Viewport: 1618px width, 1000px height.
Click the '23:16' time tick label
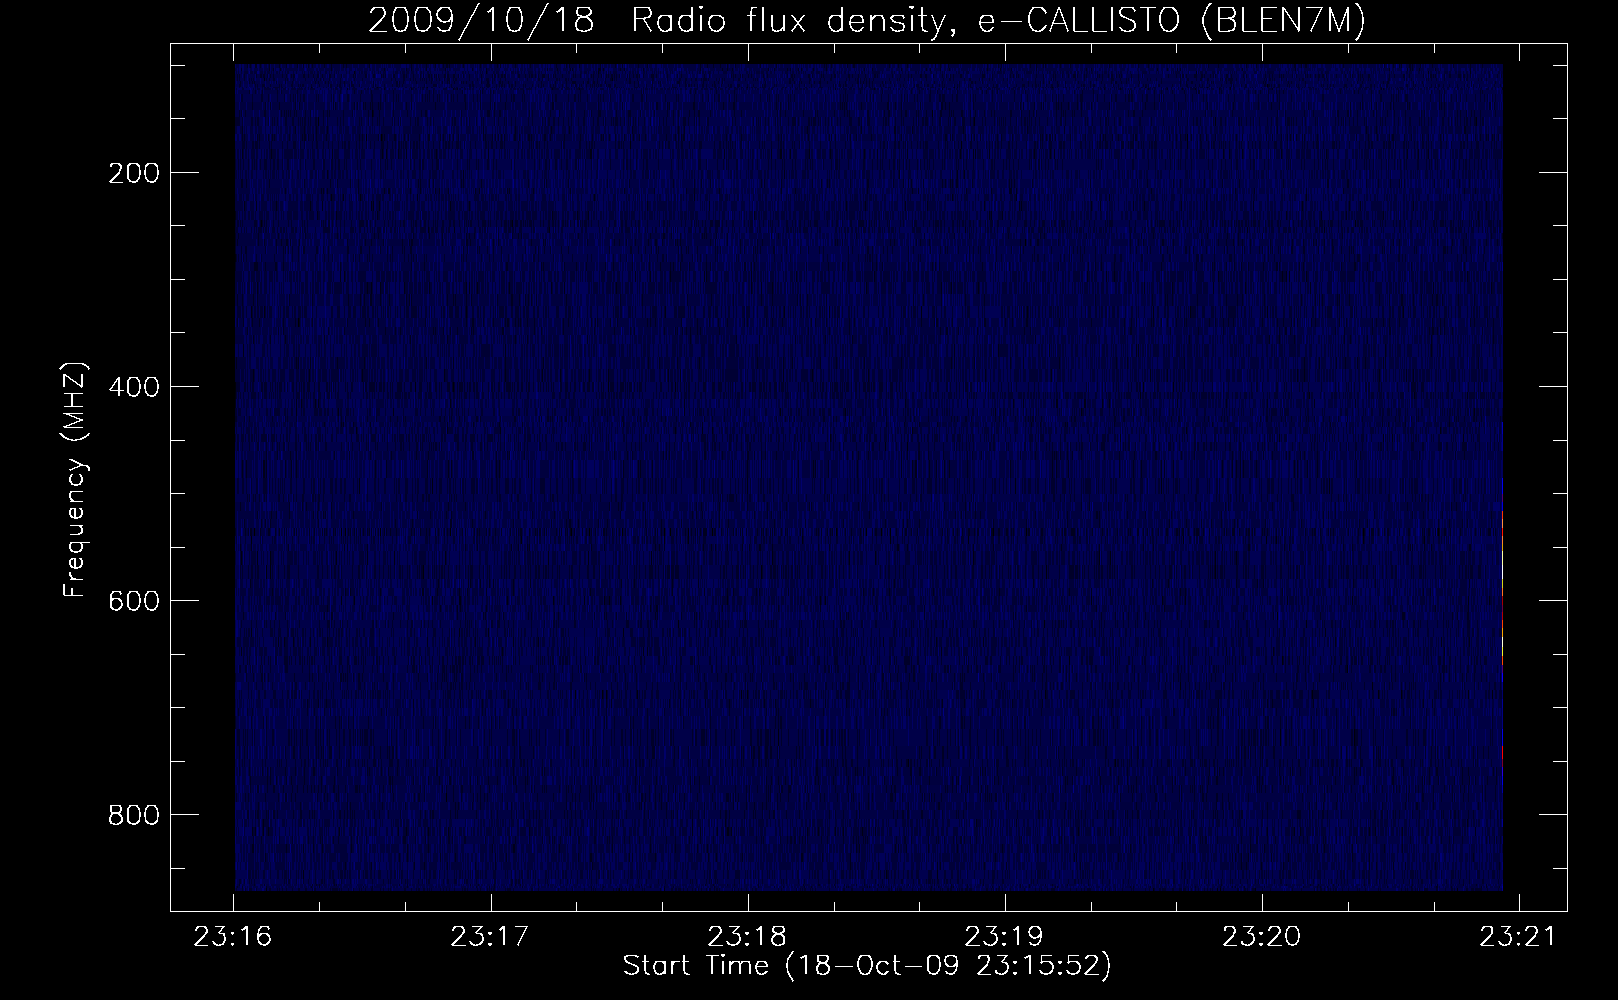coord(234,937)
